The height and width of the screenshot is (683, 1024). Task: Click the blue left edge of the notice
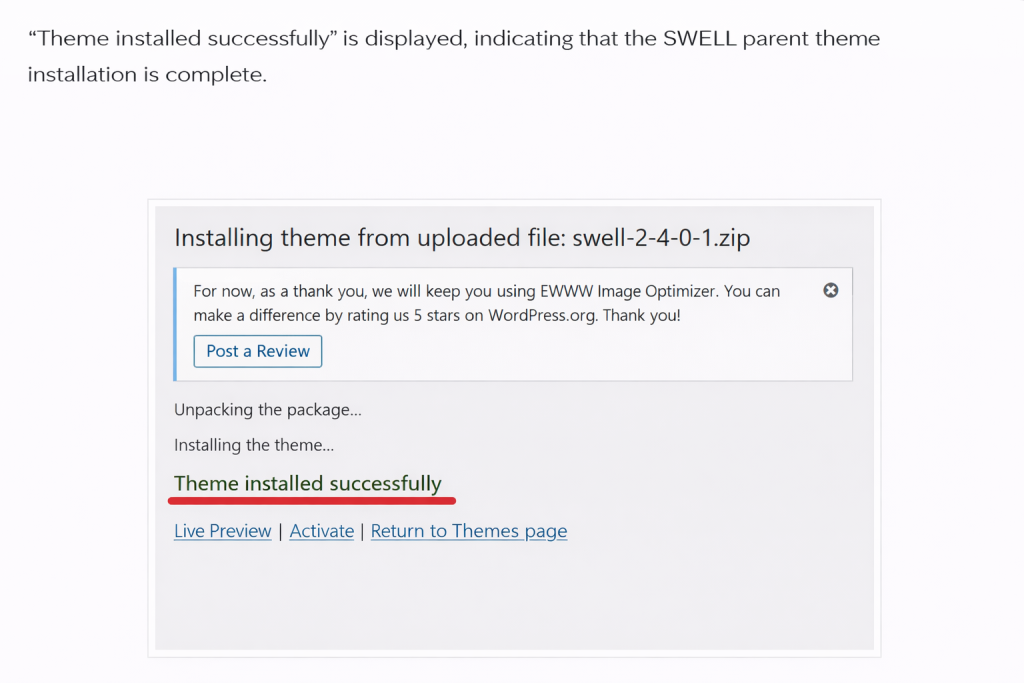177,323
